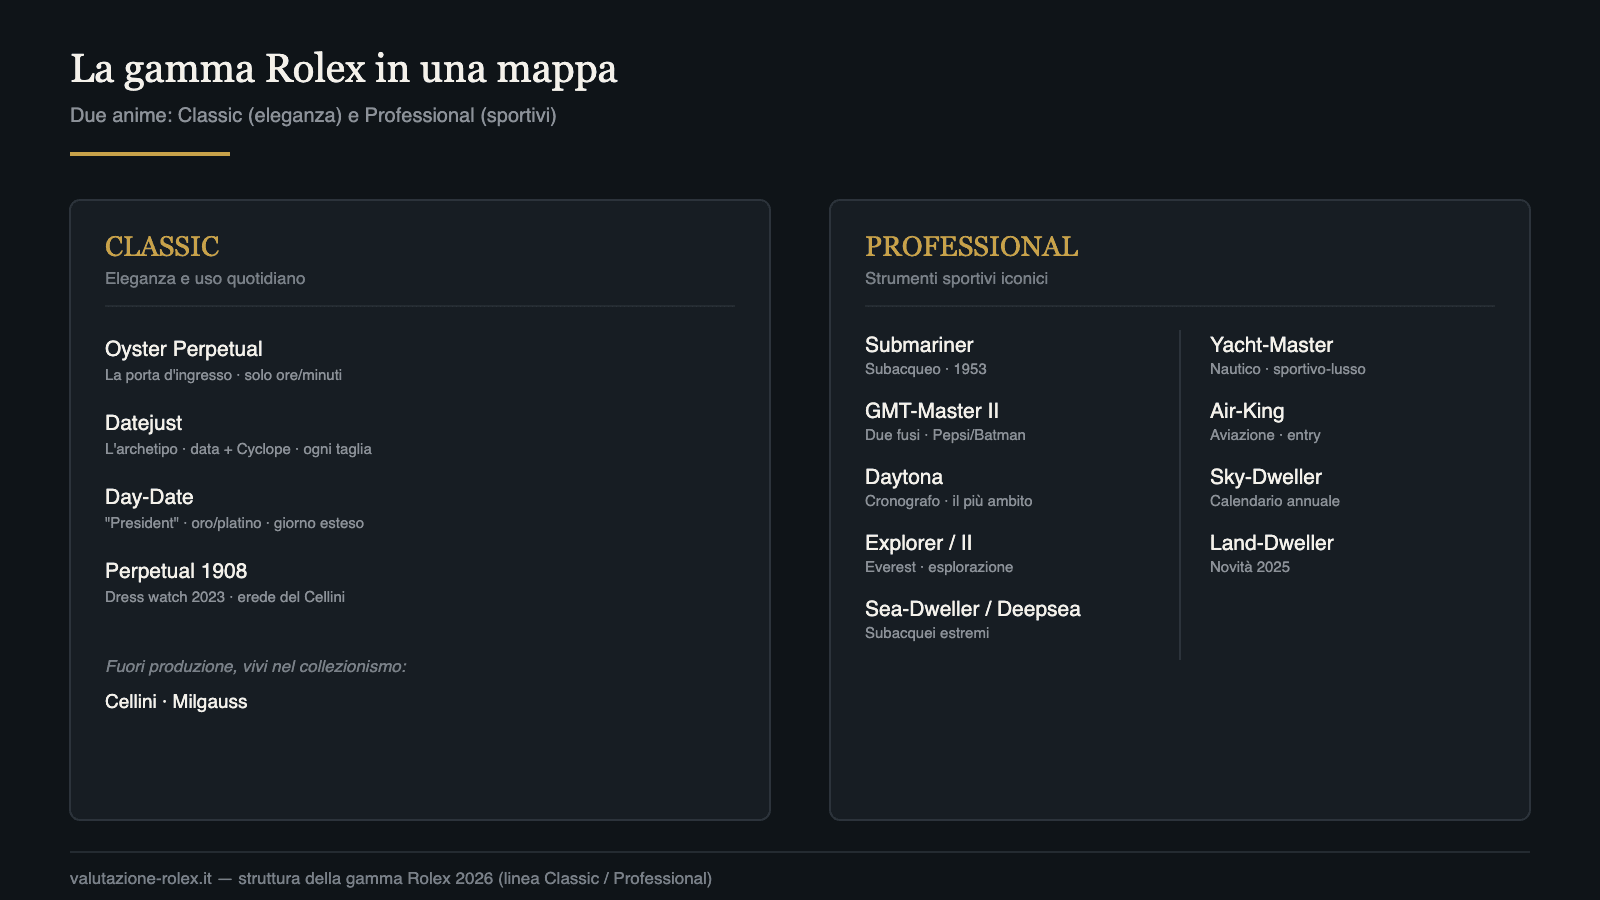
Task: Click the "Oyster Perpetual" model name
Action: pos(184,349)
